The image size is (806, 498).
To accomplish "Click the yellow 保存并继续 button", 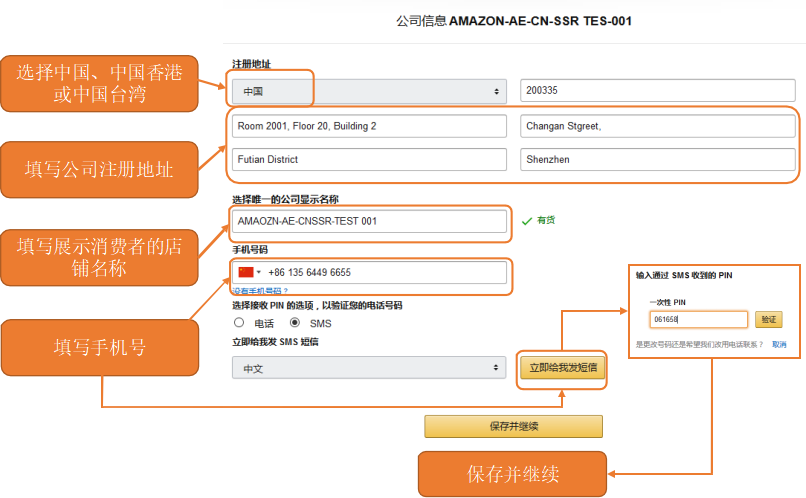I will coord(514,426).
